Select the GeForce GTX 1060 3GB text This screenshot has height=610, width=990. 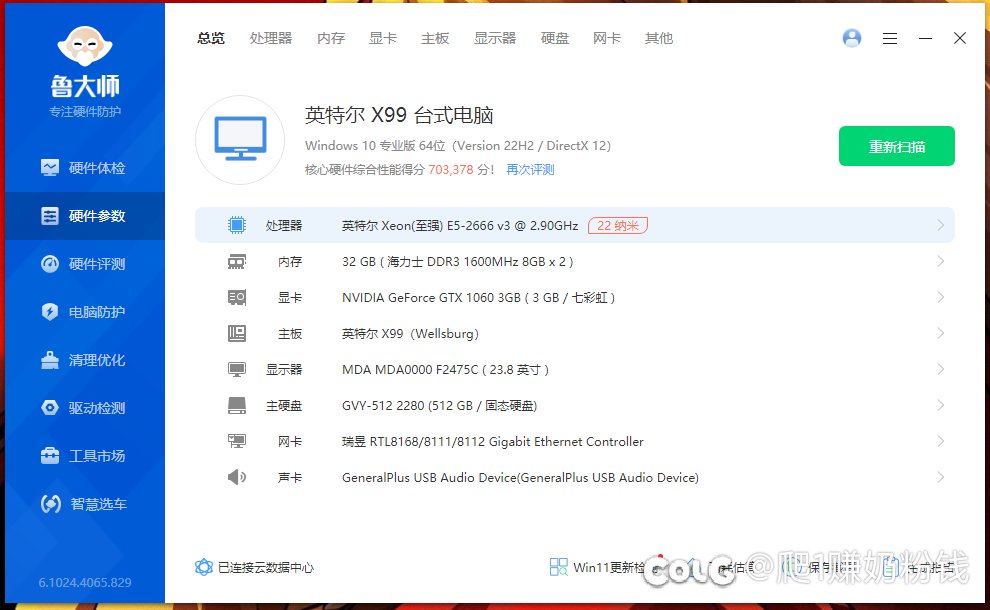pos(478,297)
